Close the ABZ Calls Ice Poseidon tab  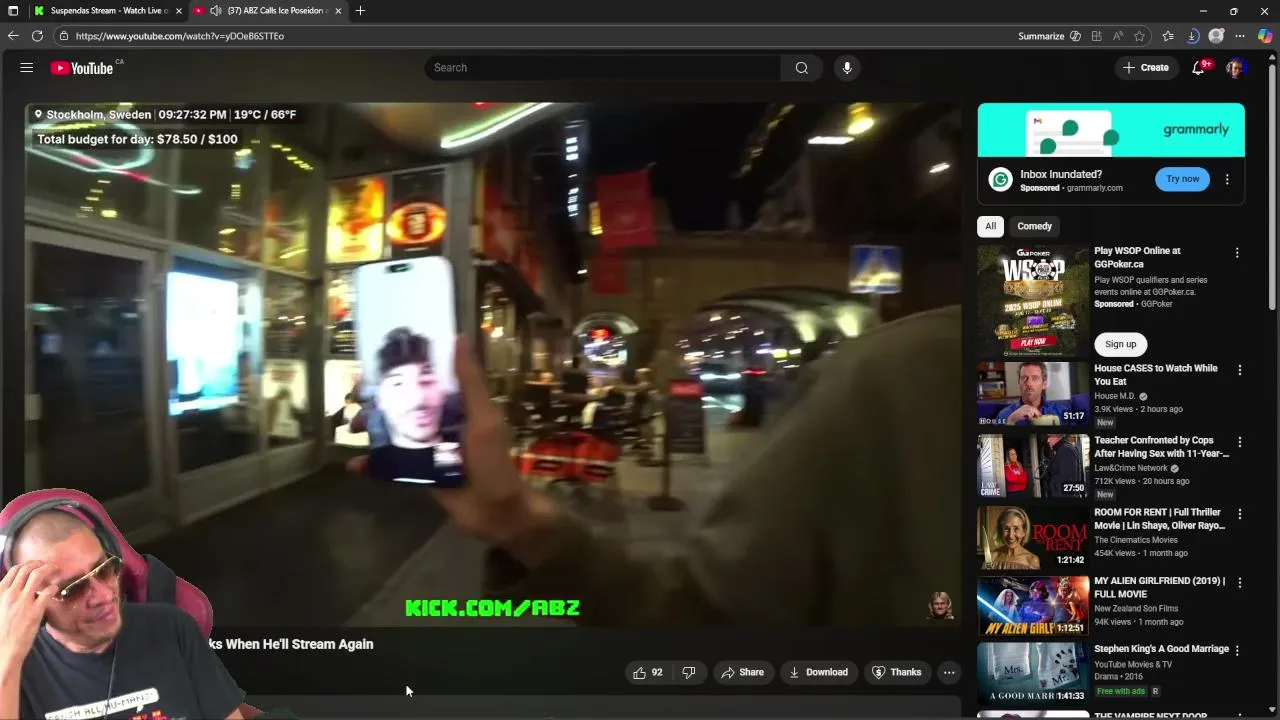(x=338, y=11)
